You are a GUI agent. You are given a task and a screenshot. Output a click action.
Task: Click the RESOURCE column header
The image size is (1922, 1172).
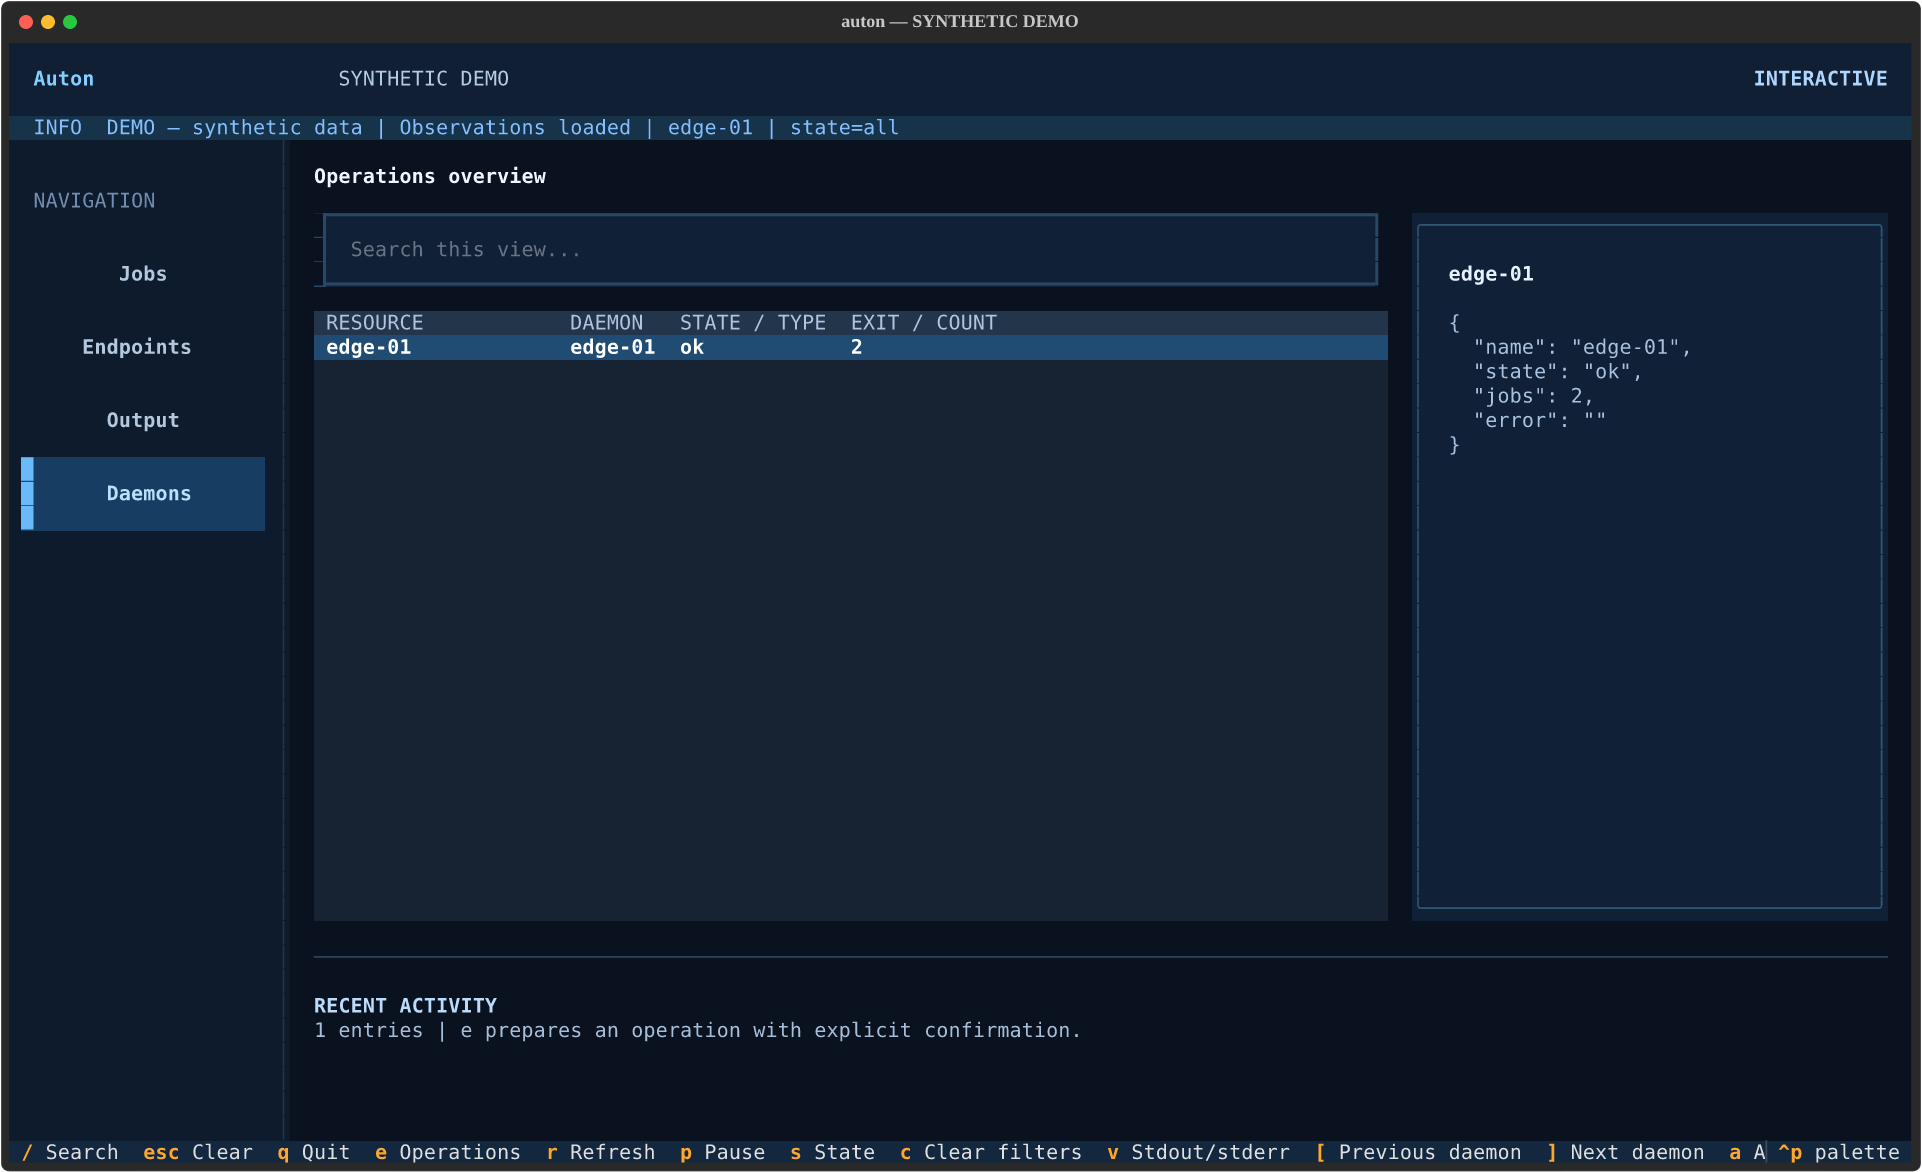tap(374, 323)
